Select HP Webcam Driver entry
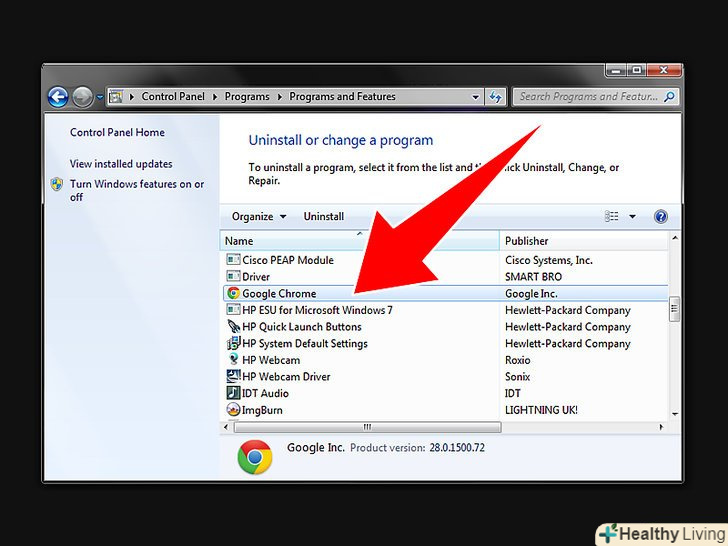Image resolution: width=728 pixels, height=546 pixels. [x=446, y=377]
